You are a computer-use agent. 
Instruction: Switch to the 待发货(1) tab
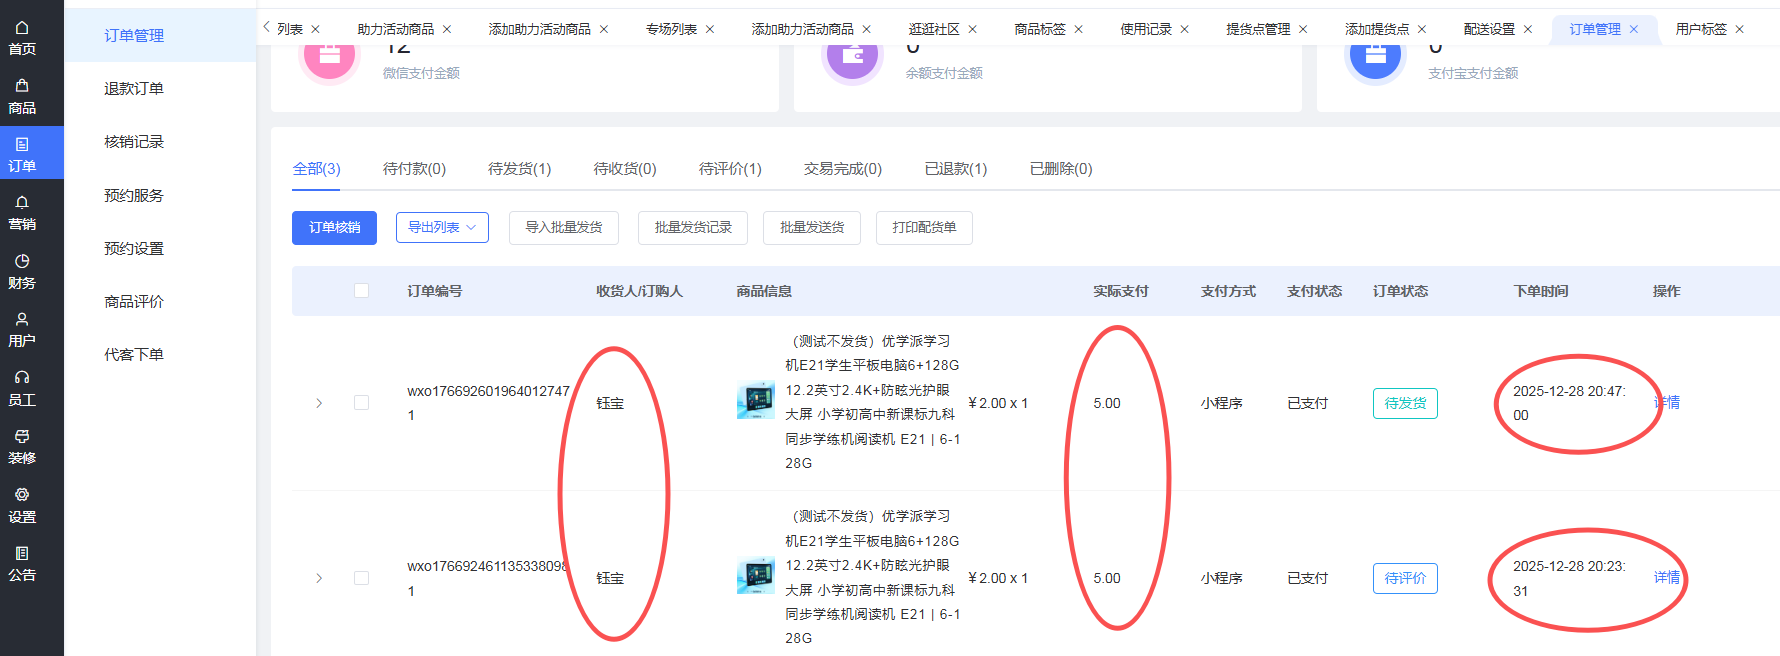519,169
